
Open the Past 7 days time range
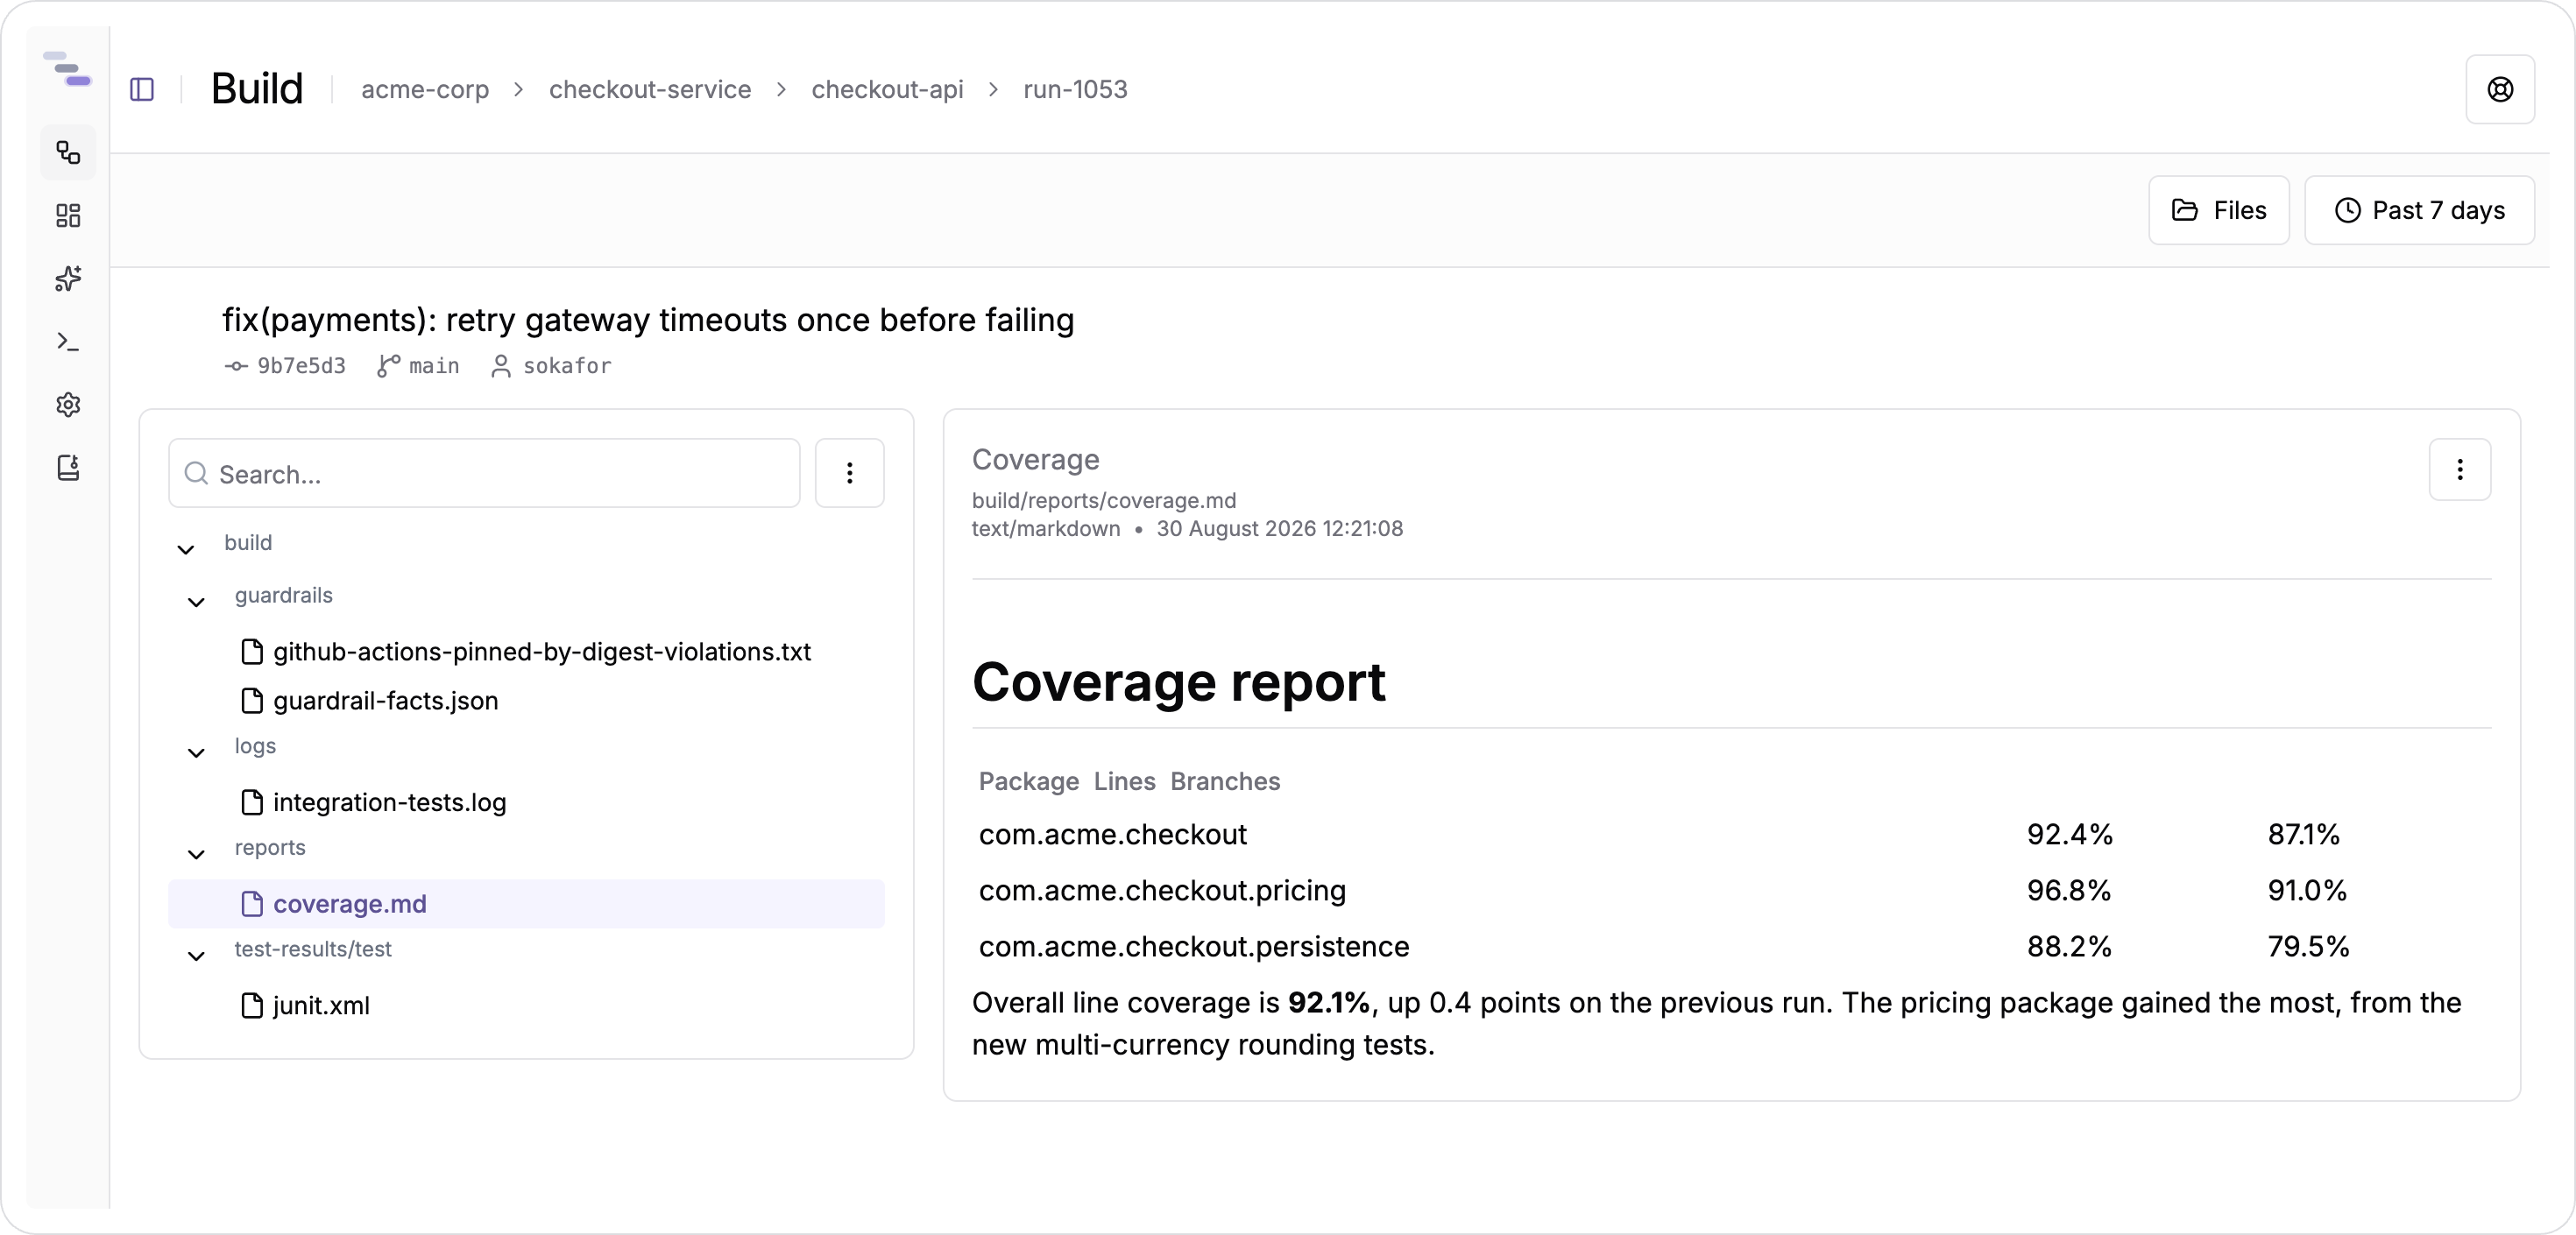coord(2418,211)
